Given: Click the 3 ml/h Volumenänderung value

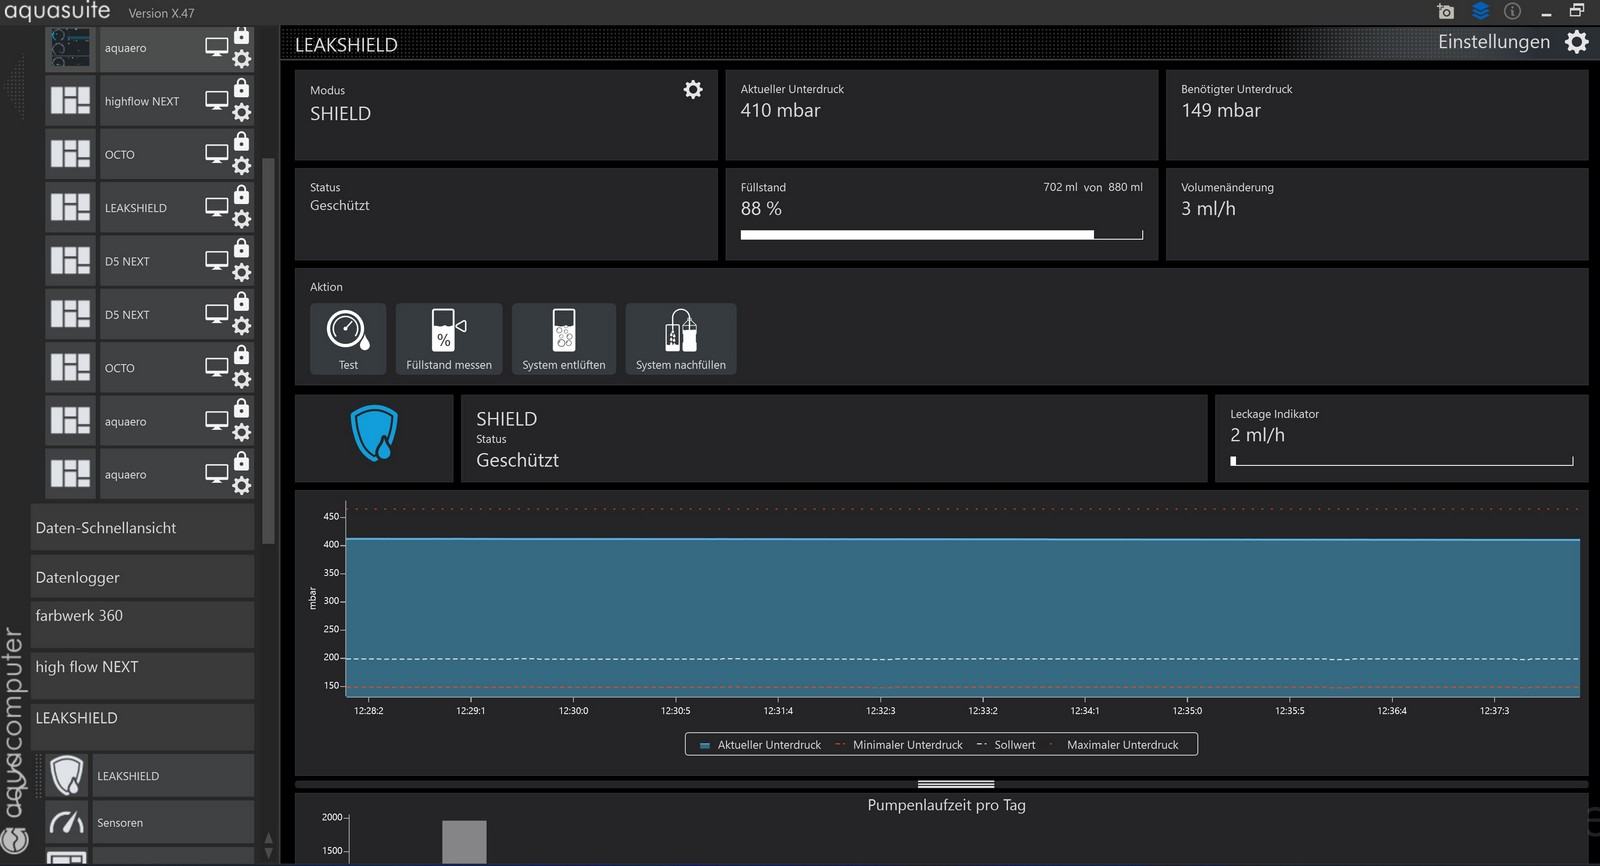Looking at the screenshot, I should tap(1208, 209).
